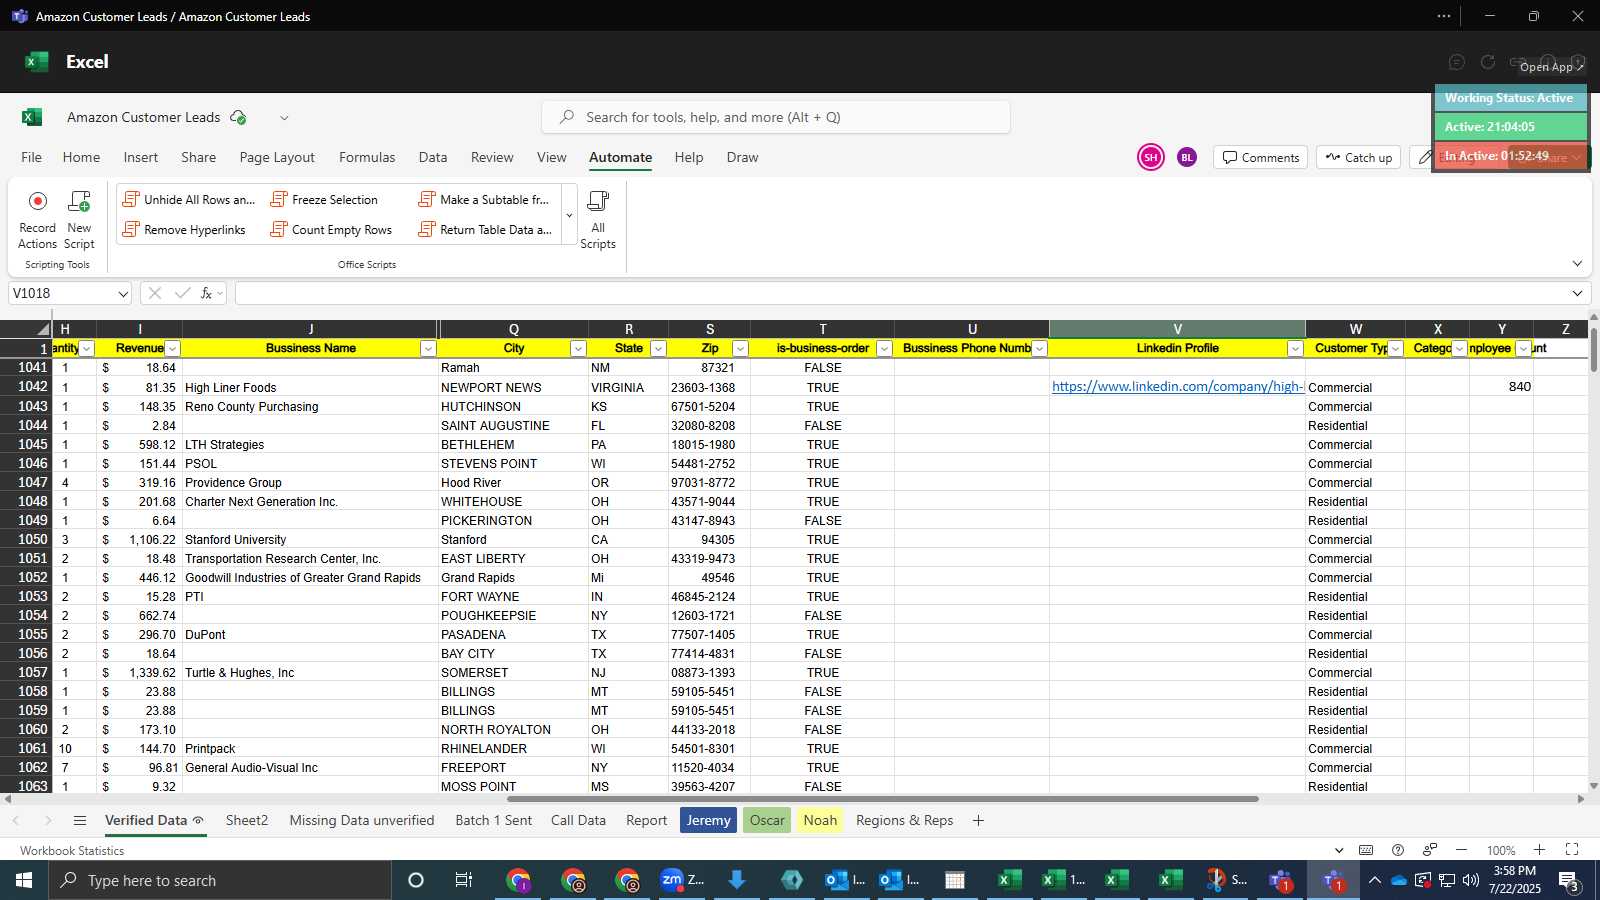
Task: Open the Linkedin Profile filter dropdown
Action: click(1295, 348)
